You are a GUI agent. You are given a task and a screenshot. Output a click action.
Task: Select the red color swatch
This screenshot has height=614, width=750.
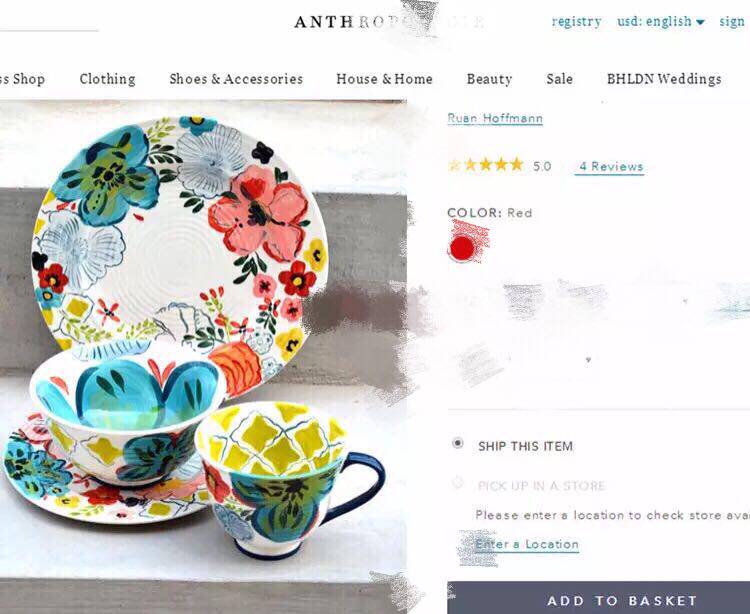(x=462, y=248)
